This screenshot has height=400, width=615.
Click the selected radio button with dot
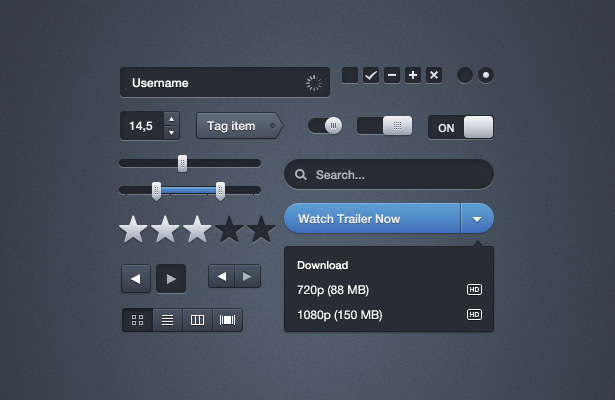486,75
